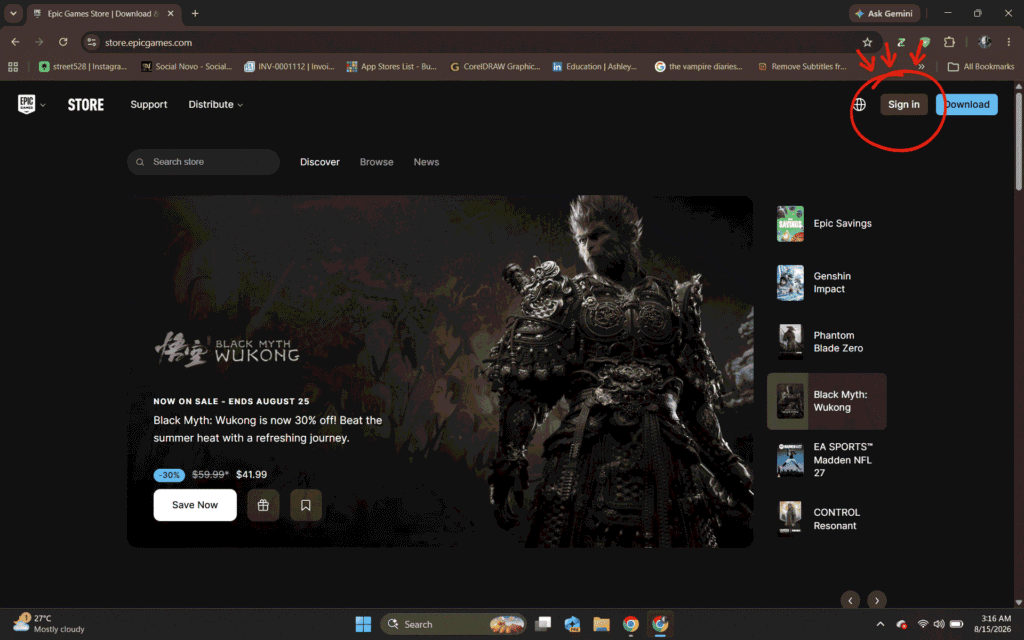Bookmark this page with the star icon
1024x640 pixels.
click(867, 42)
